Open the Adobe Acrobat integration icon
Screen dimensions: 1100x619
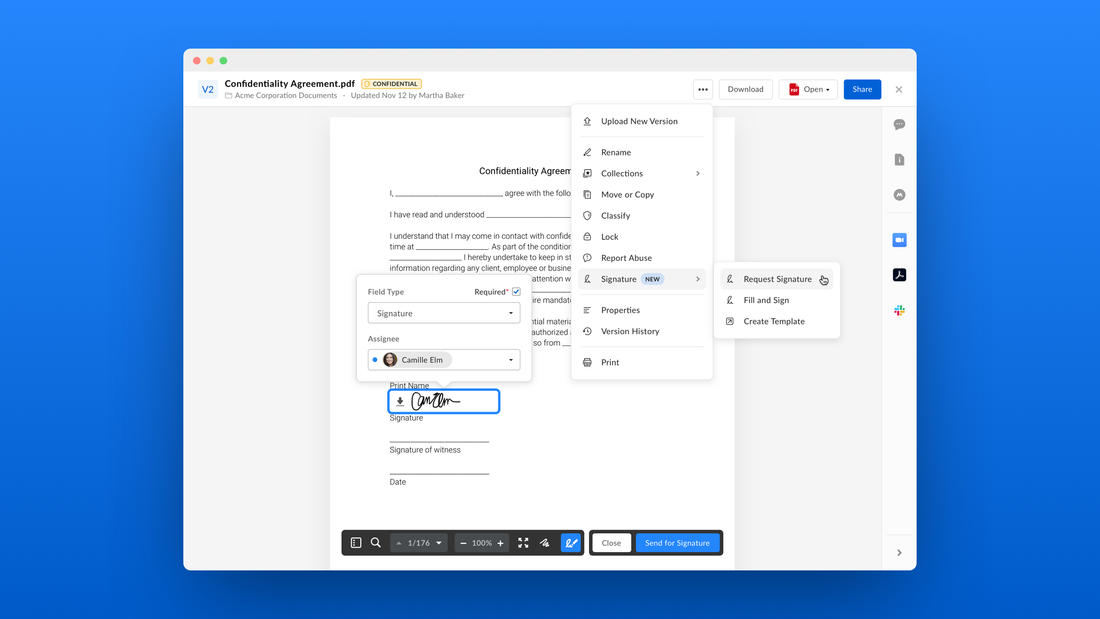pos(899,274)
